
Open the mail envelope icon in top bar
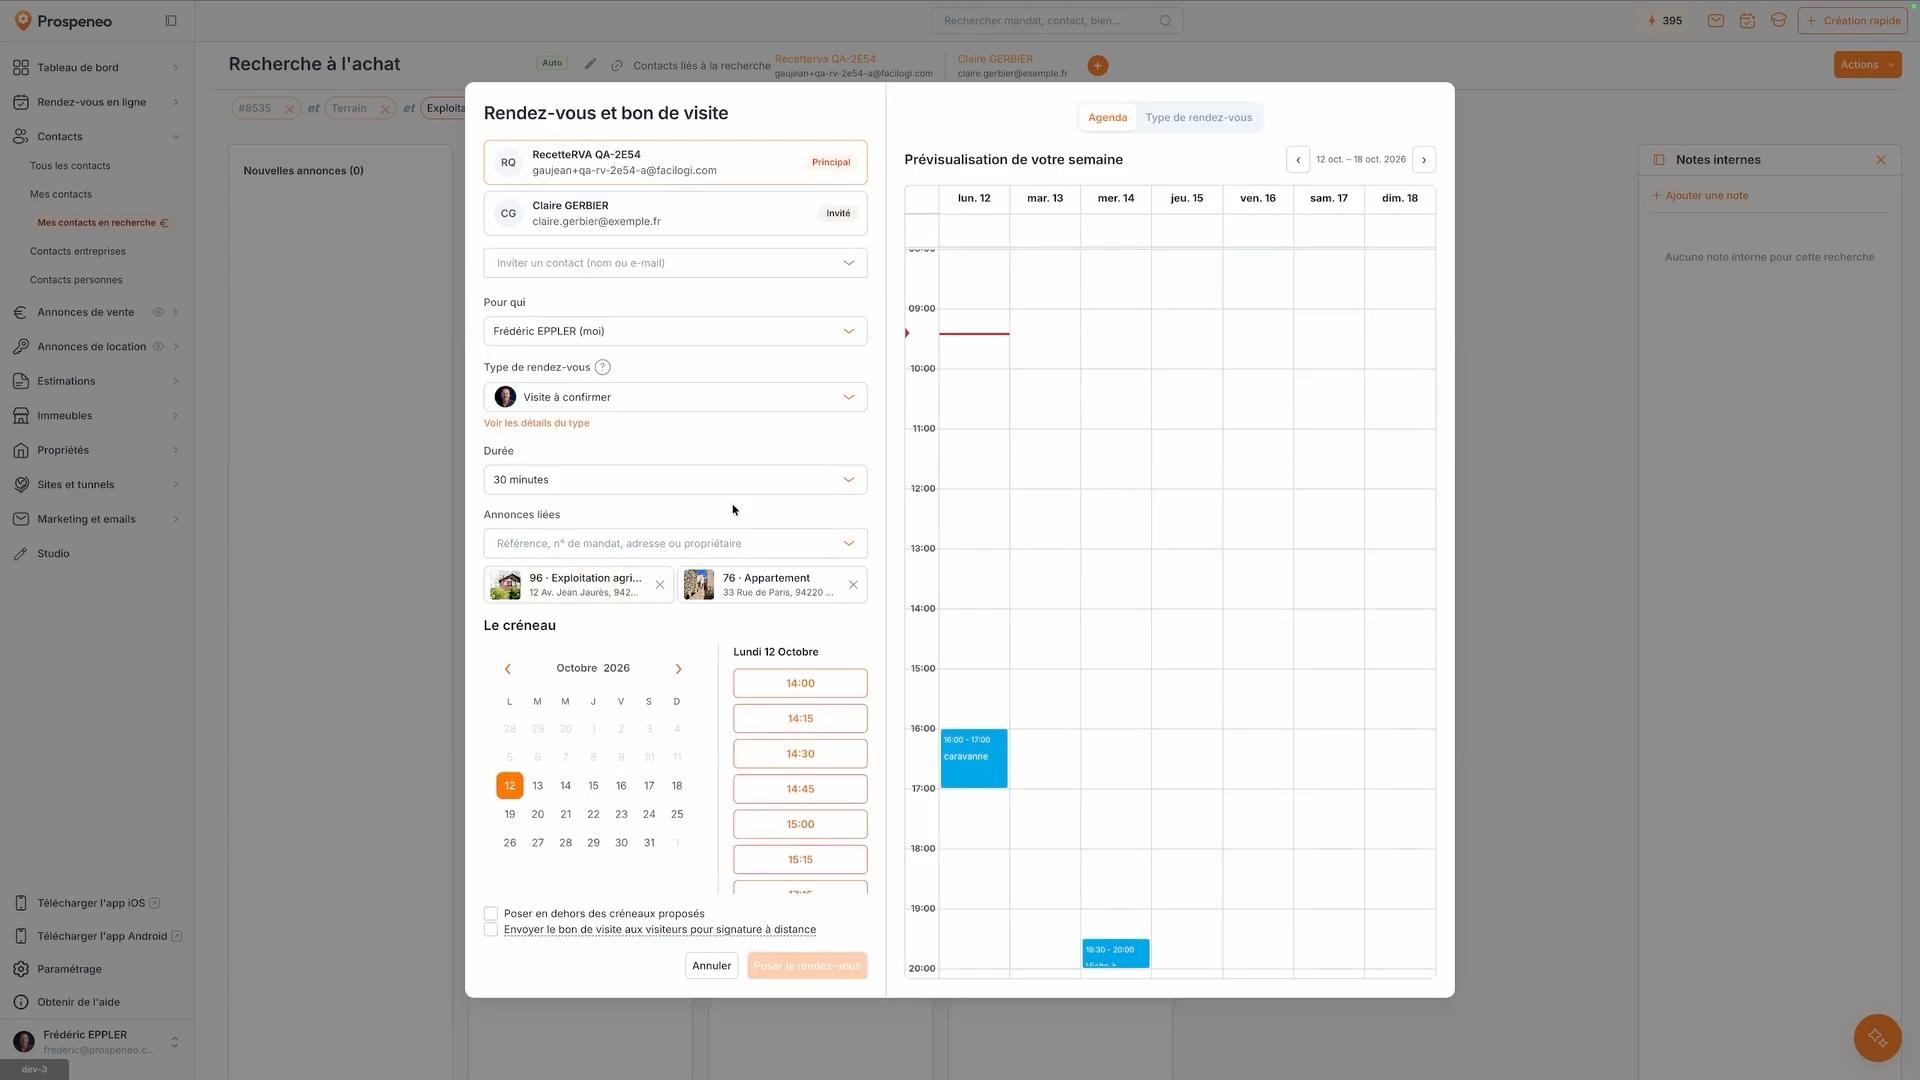coord(1716,21)
